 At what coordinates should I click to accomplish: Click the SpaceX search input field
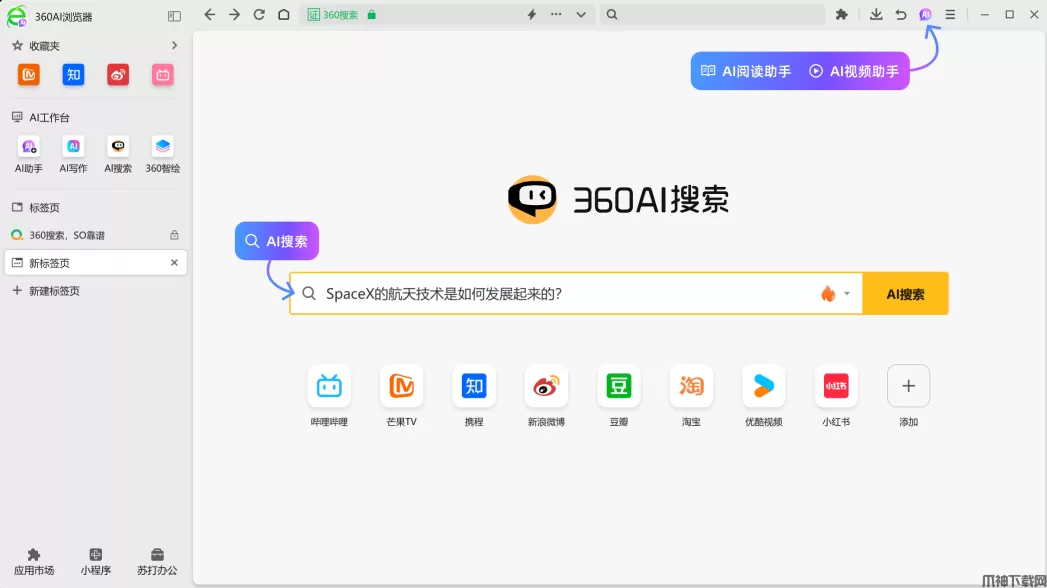coord(560,294)
